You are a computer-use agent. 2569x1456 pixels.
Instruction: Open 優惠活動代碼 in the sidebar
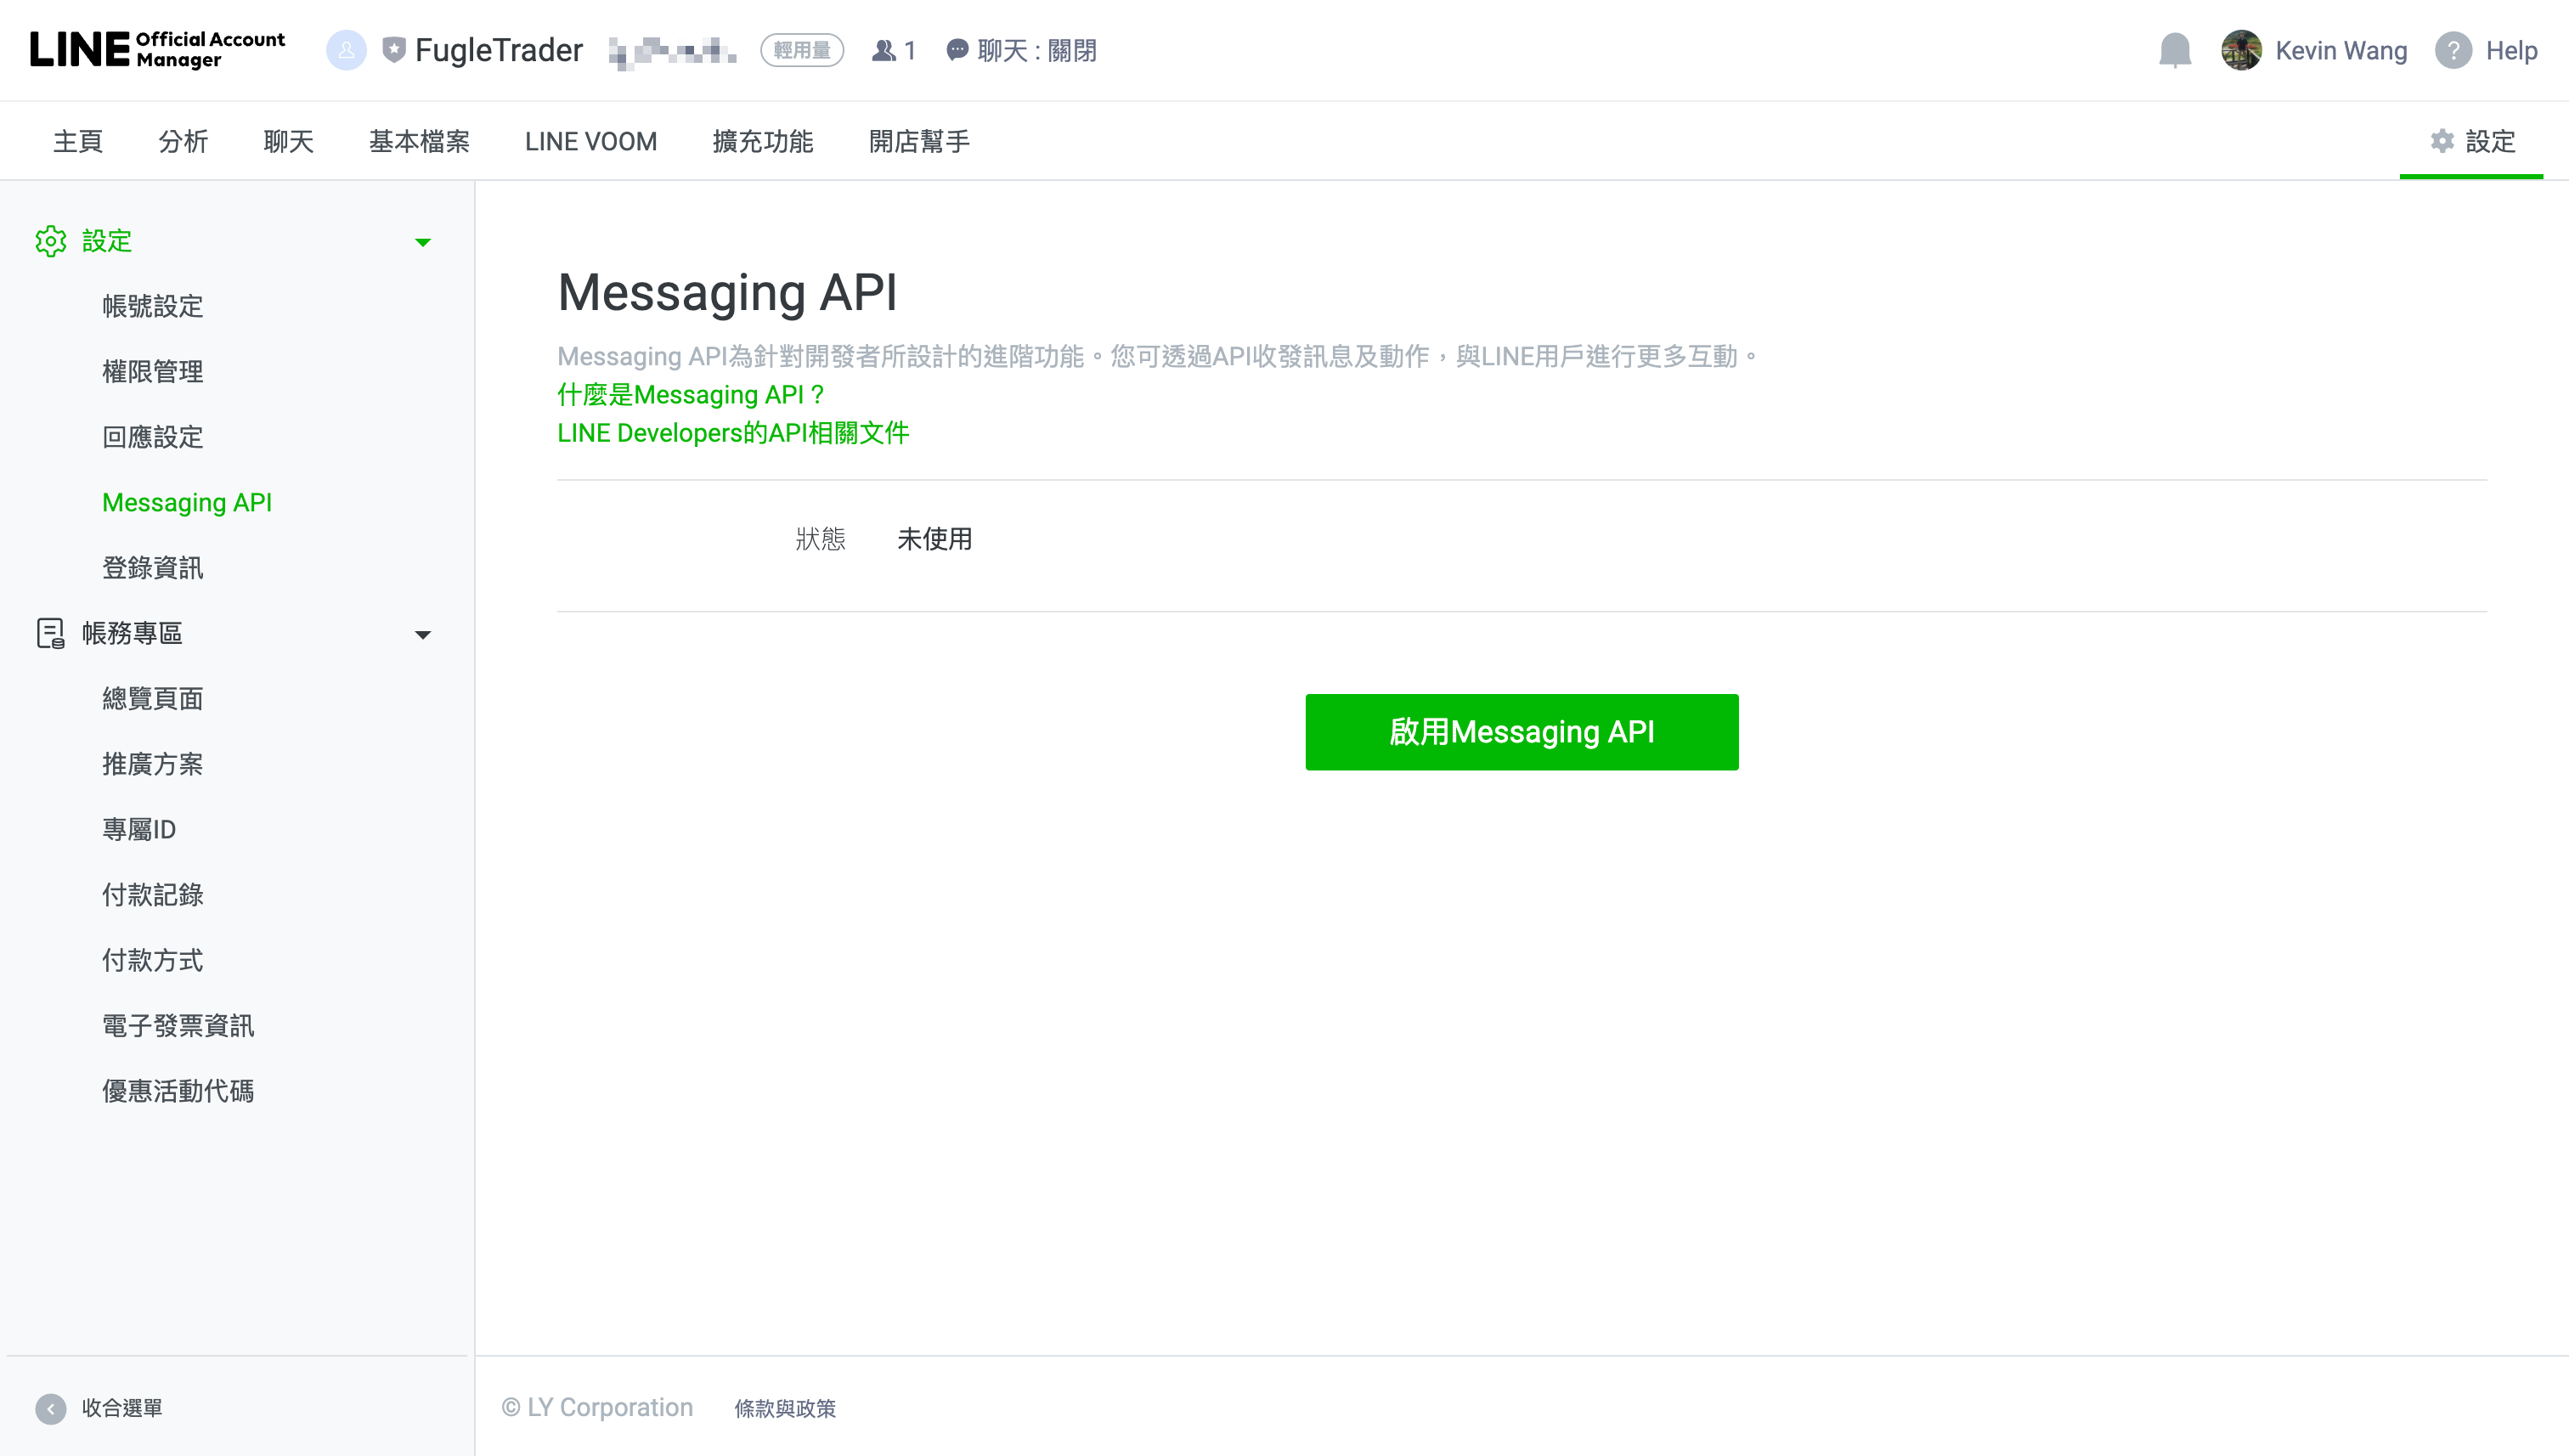point(178,1091)
